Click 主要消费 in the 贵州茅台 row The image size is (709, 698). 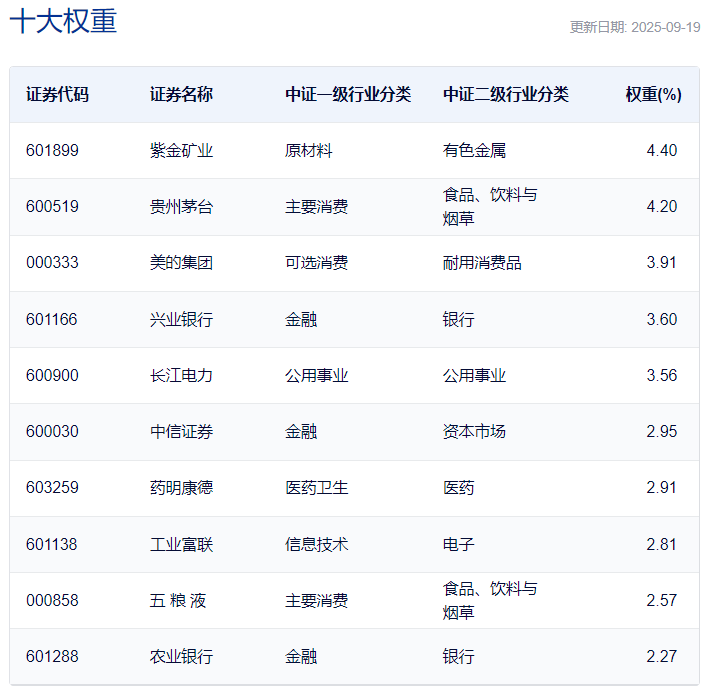[x=317, y=207]
